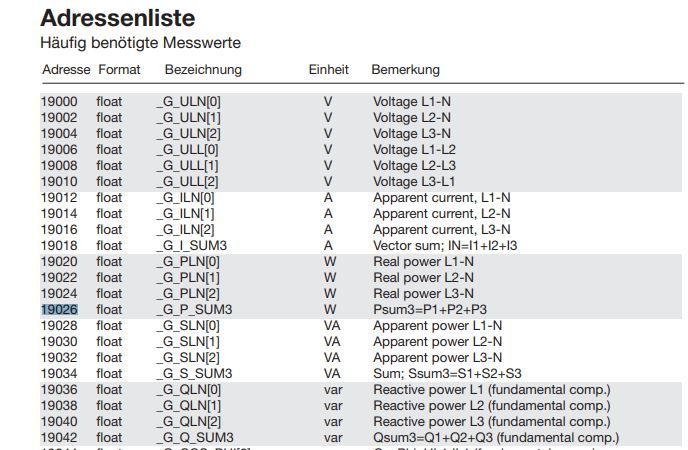Click the _G_Q_SUM3 designation
The width and height of the screenshot is (688, 450).
click(x=195, y=438)
